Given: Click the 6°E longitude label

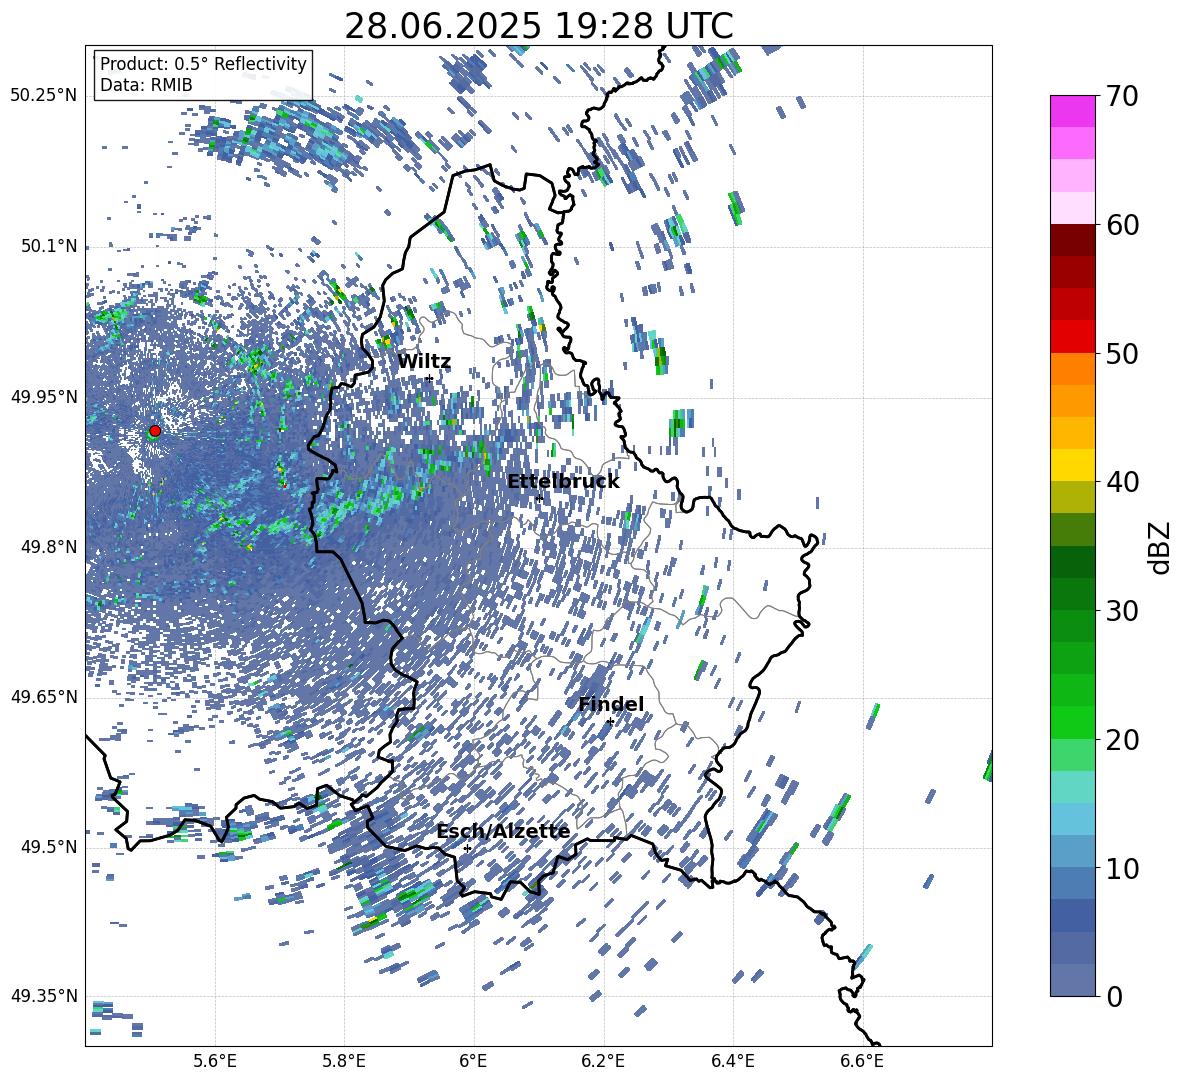Looking at the screenshot, I should [473, 1061].
